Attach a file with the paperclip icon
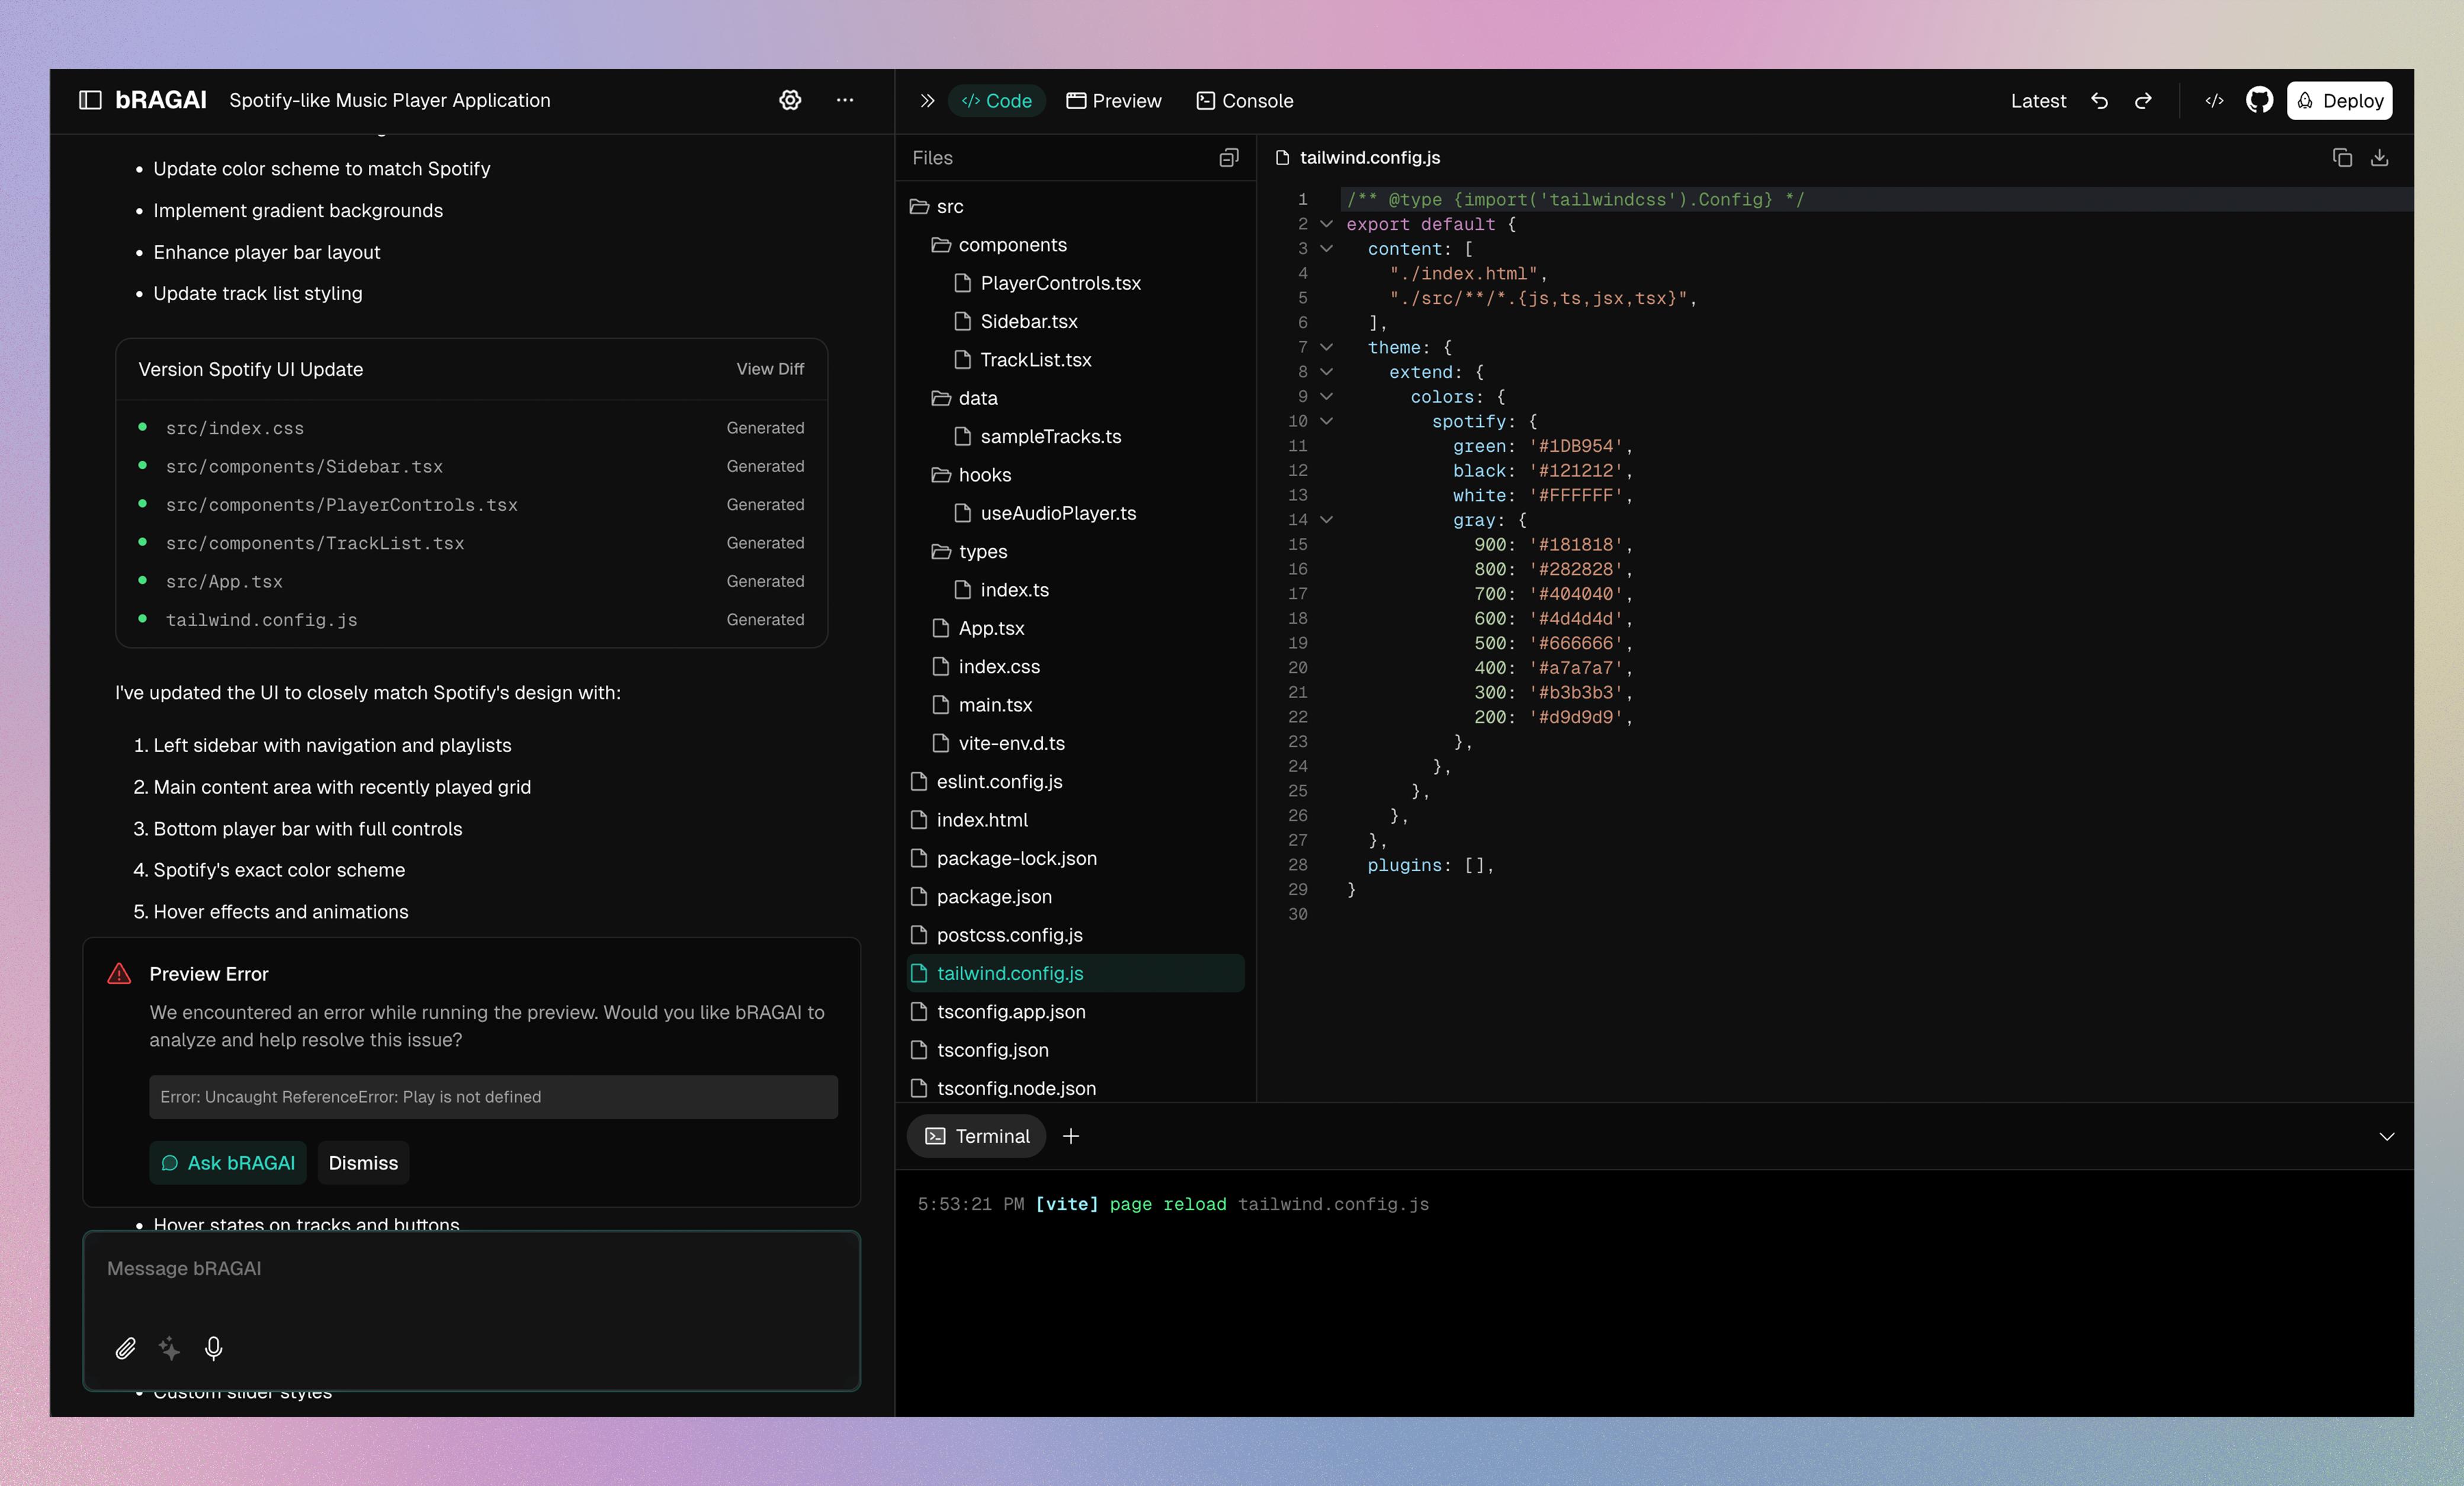 pos(125,1348)
